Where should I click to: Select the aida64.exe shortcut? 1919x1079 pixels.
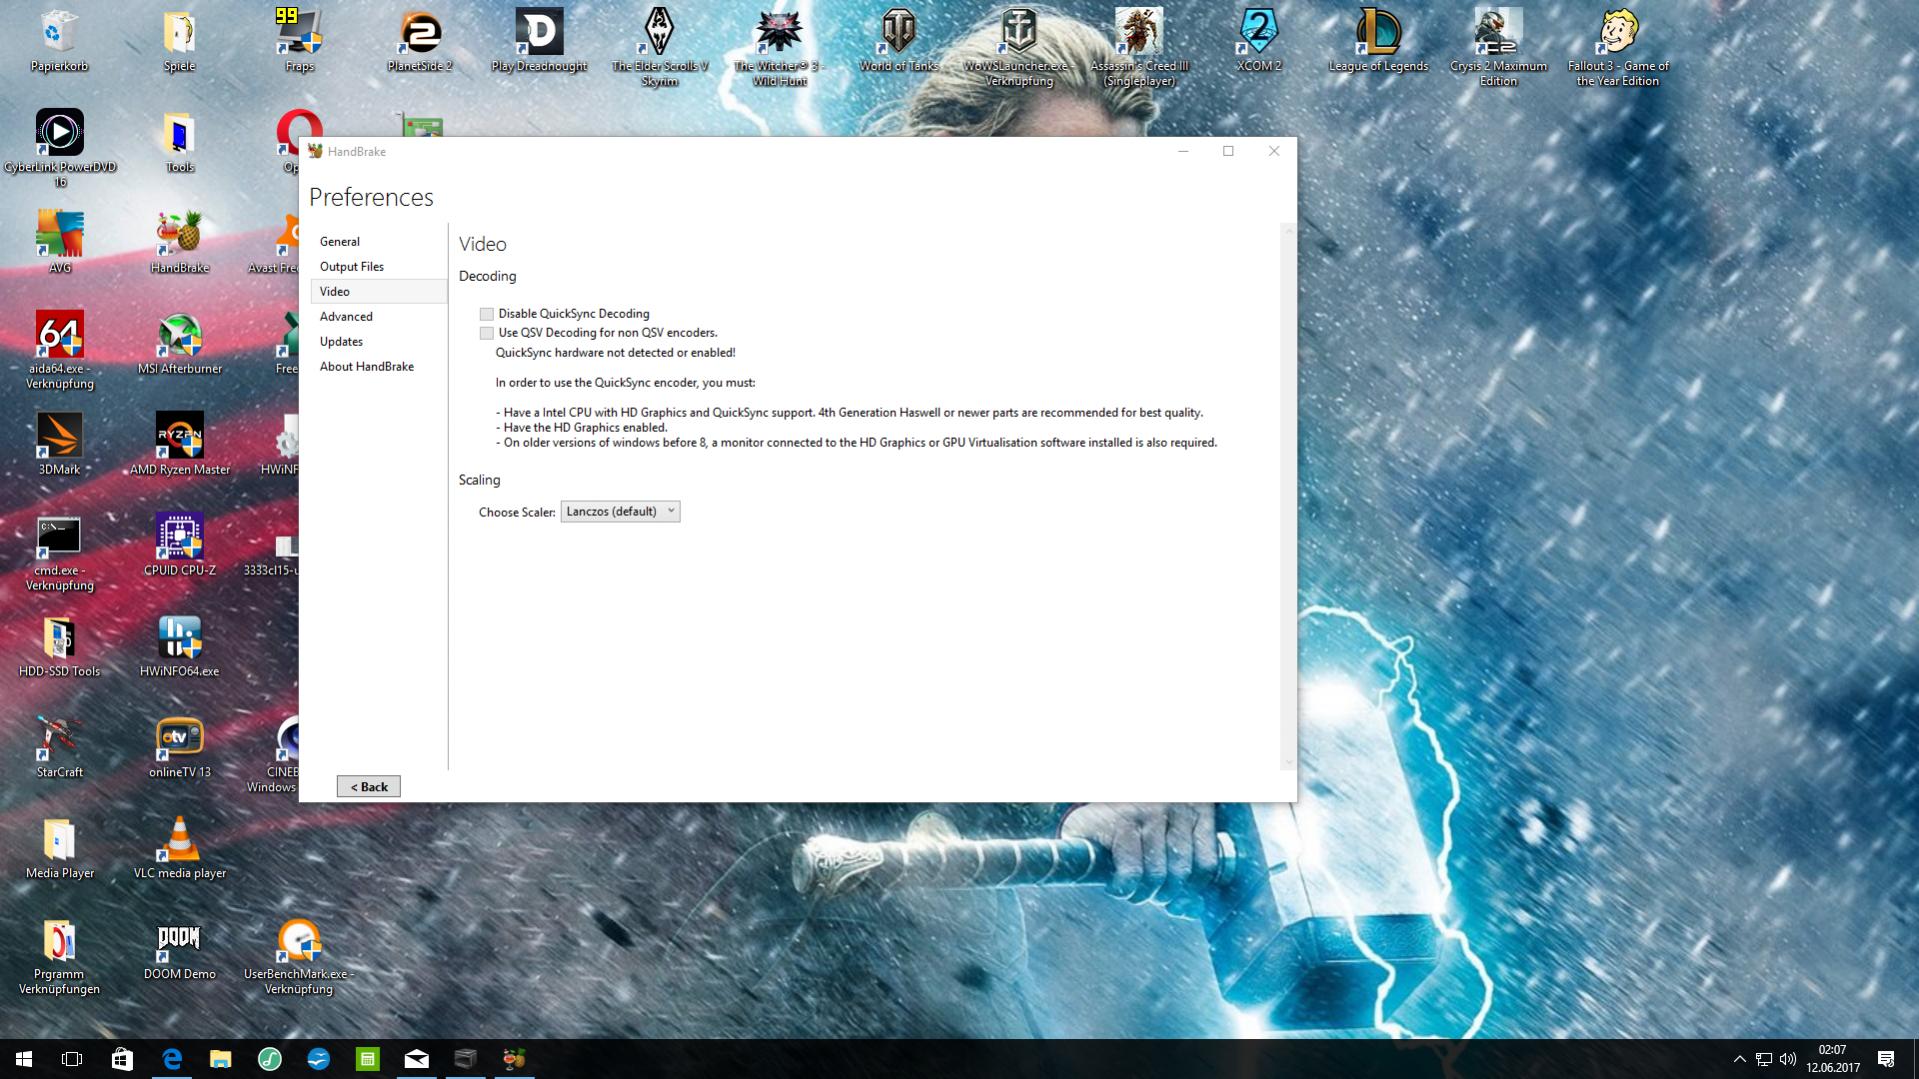click(59, 350)
